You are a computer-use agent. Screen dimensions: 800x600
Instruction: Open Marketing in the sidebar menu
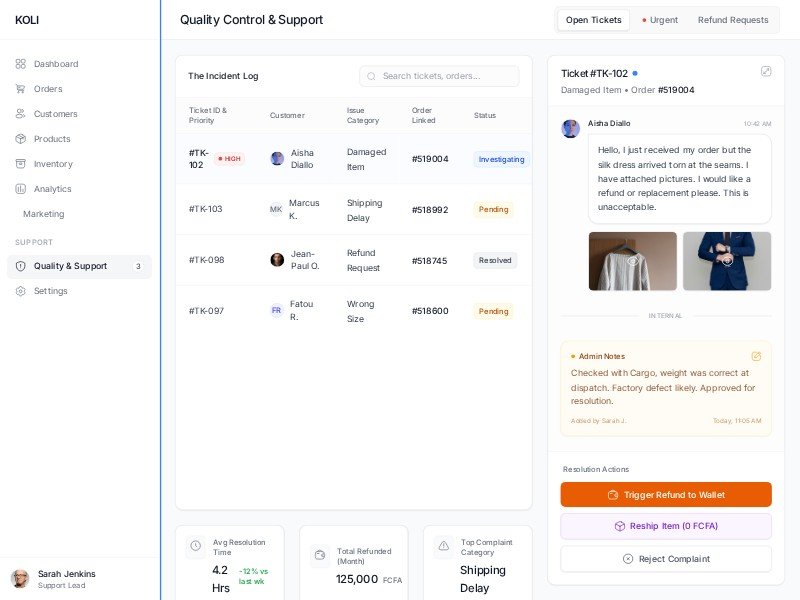(x=44, y=214)
